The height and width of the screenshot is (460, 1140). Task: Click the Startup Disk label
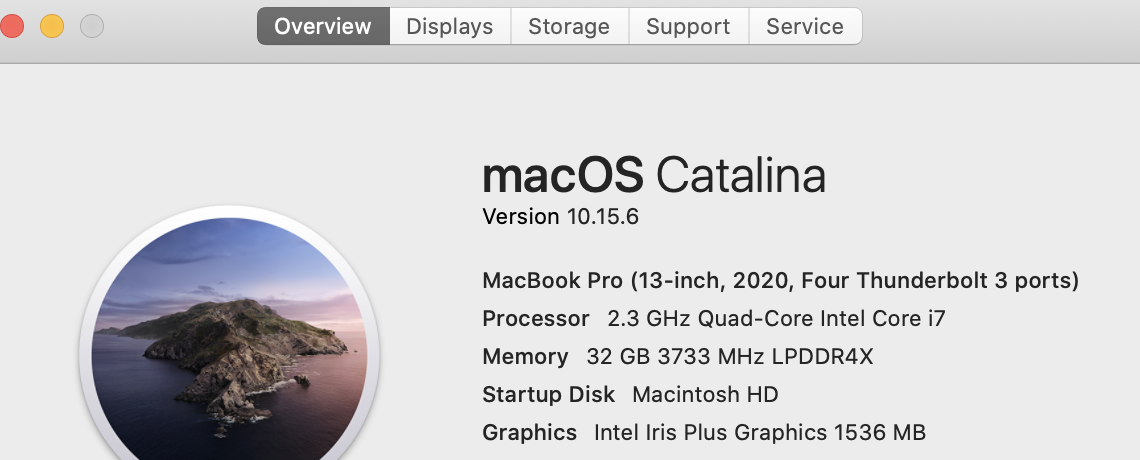[x=548, y=395]
